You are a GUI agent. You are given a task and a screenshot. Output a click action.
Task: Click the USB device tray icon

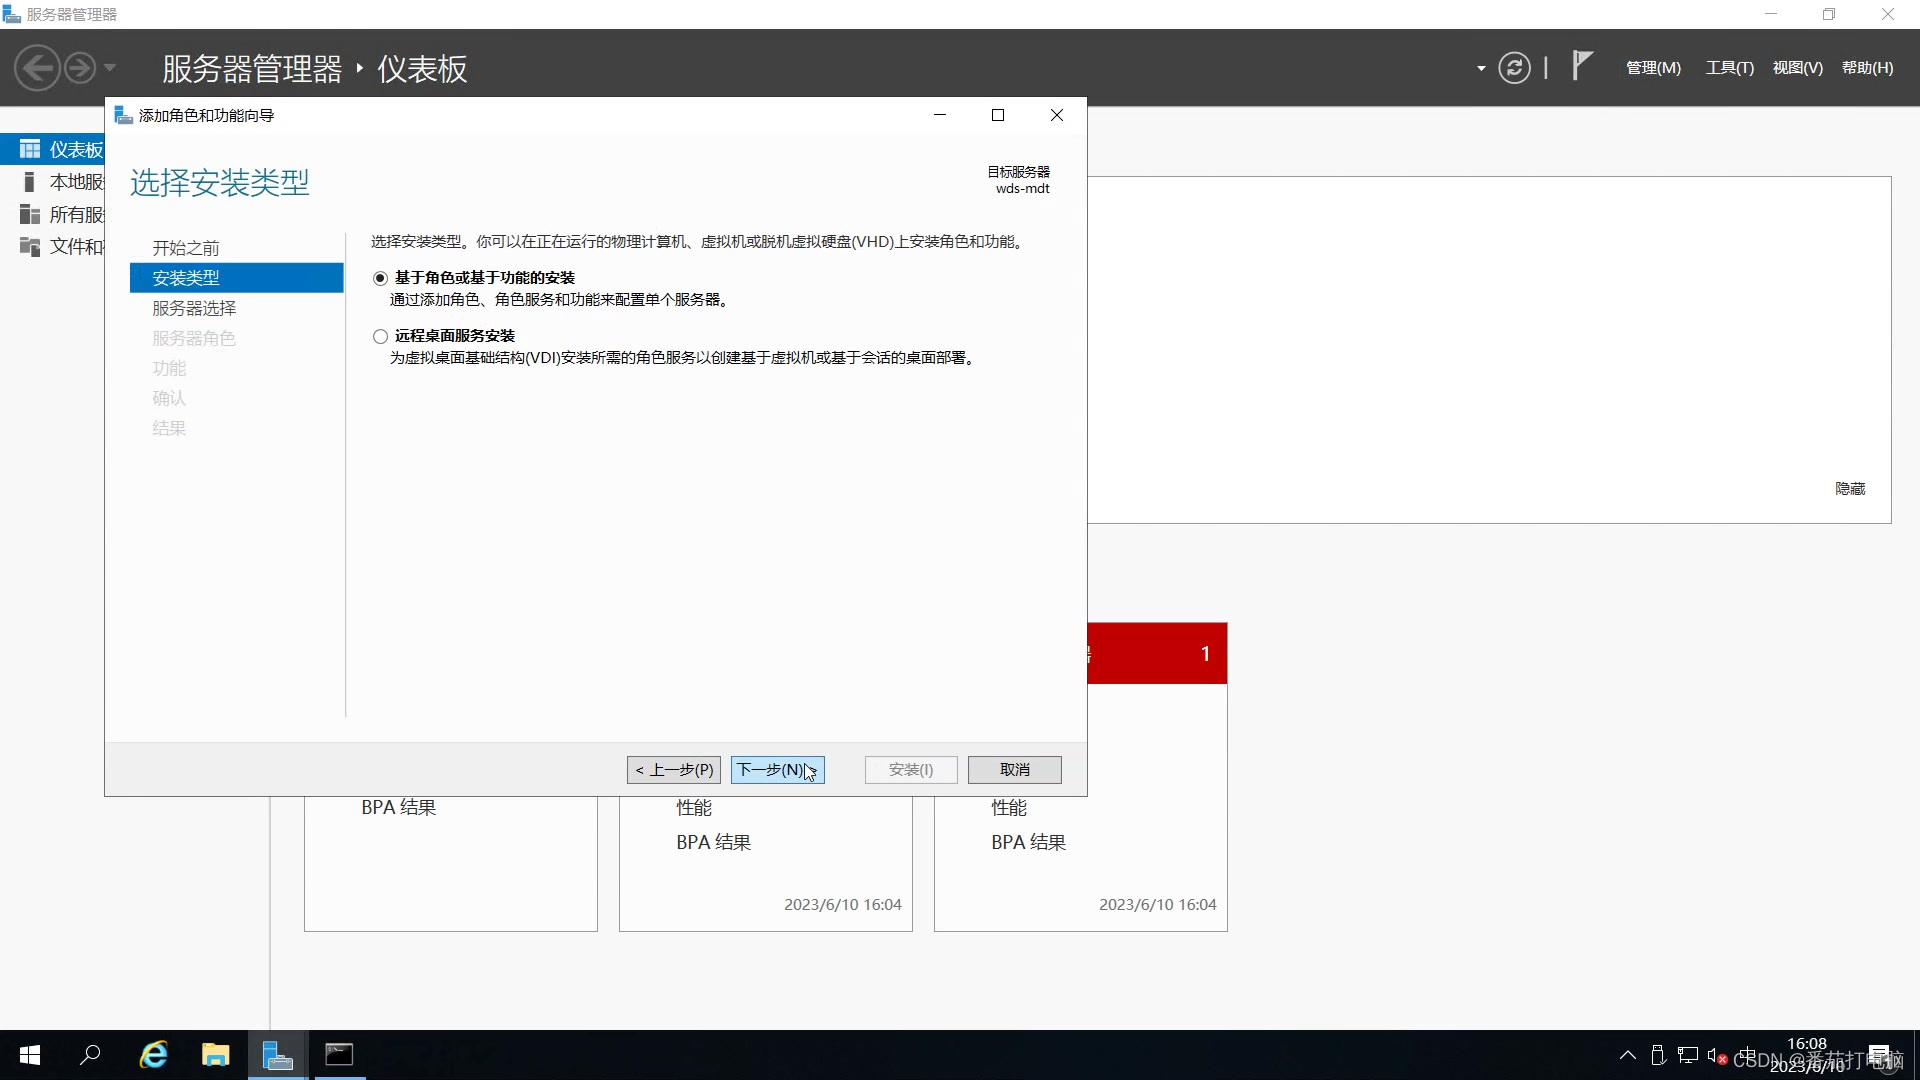click(x=1658, y=1055)
